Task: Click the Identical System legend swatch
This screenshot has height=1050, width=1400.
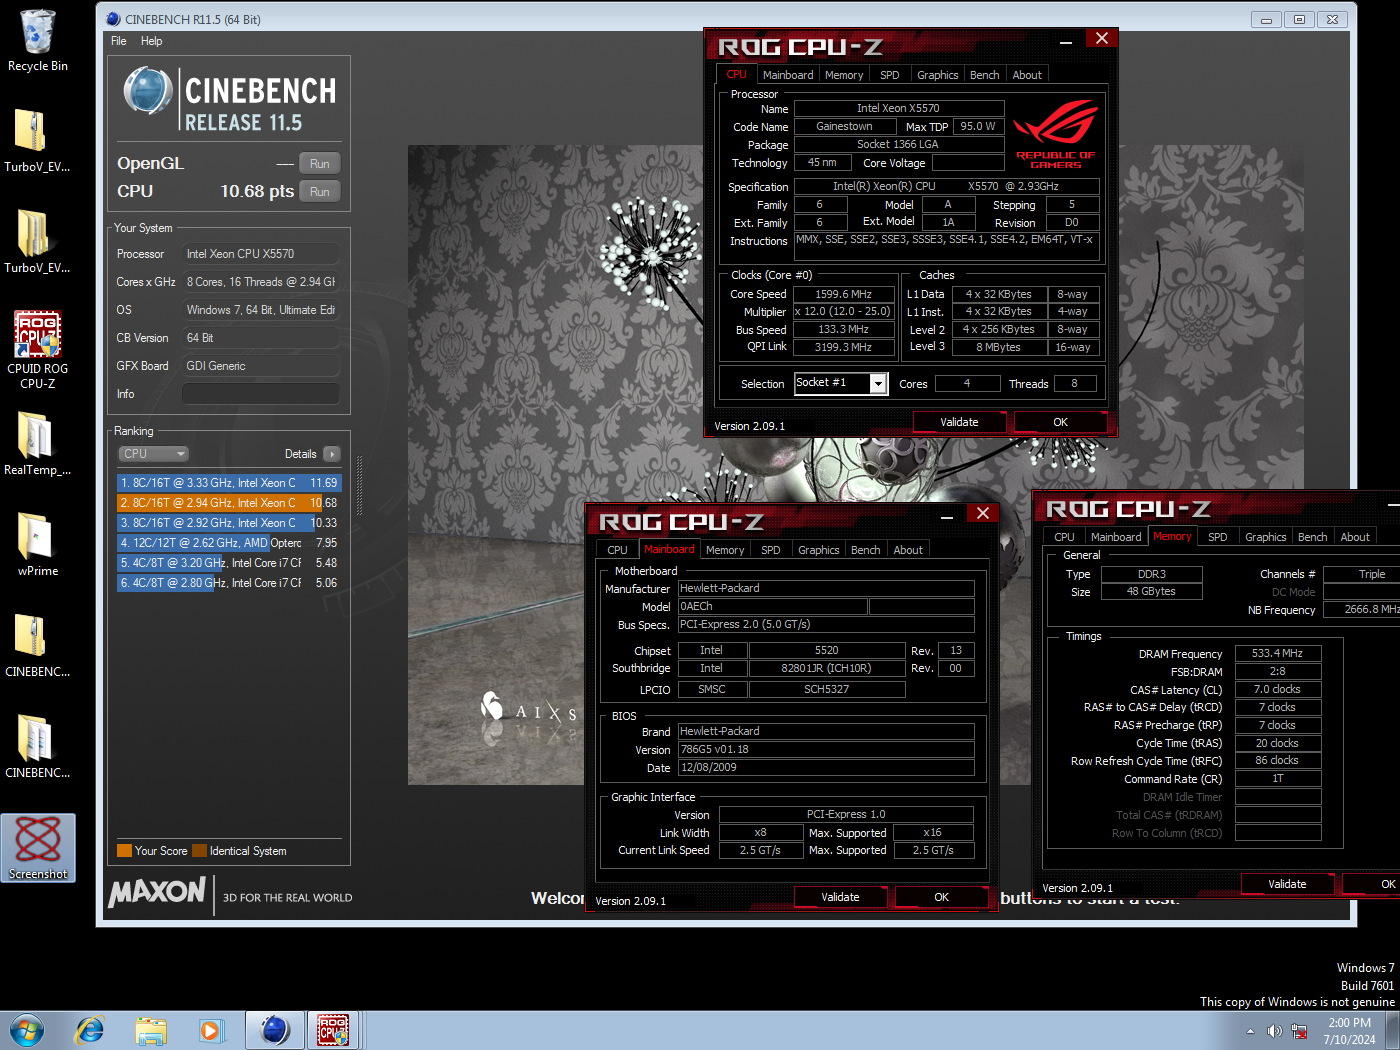Action: click(199, 851)
